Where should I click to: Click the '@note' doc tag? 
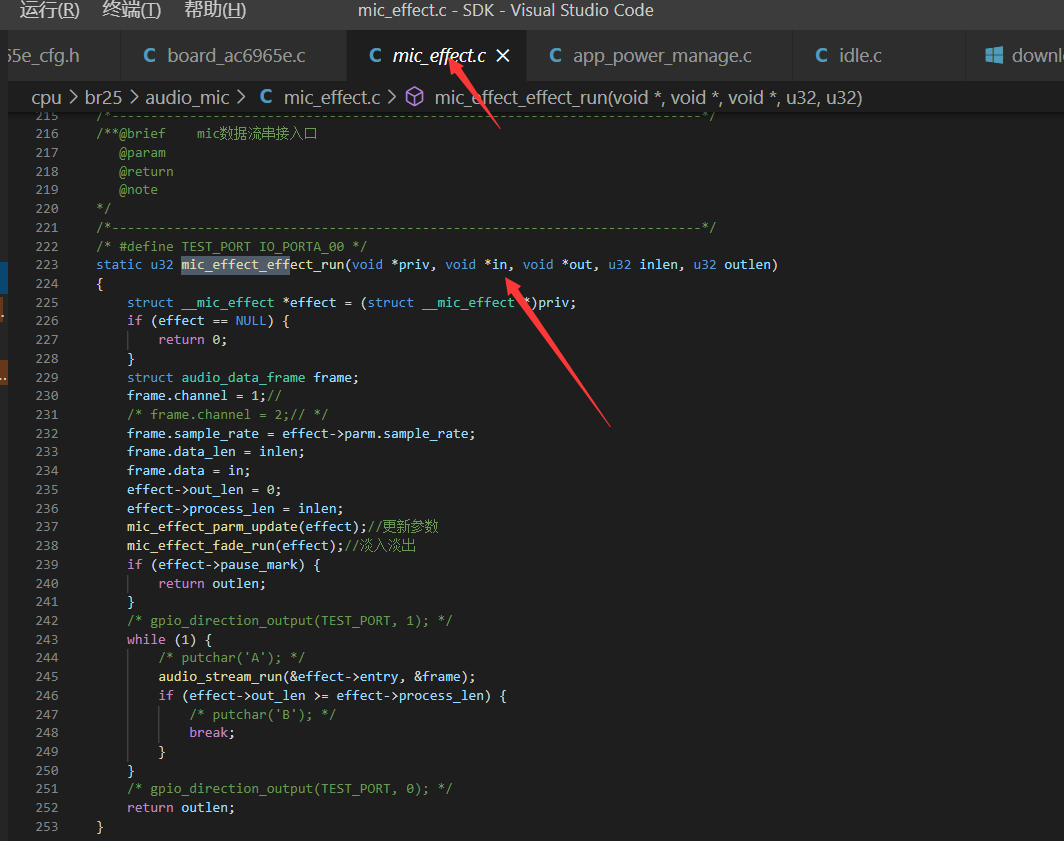138,190
